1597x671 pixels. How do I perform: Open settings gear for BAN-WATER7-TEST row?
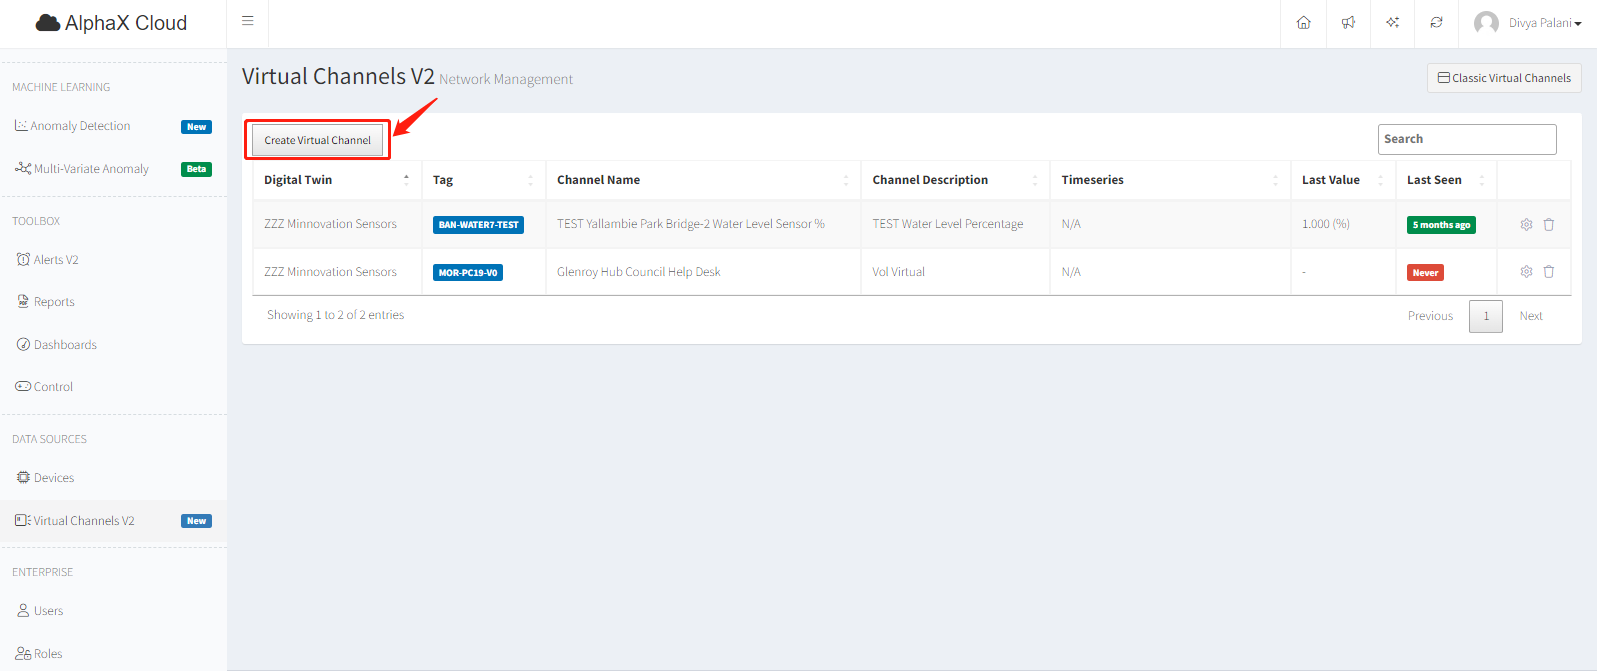1526,225
